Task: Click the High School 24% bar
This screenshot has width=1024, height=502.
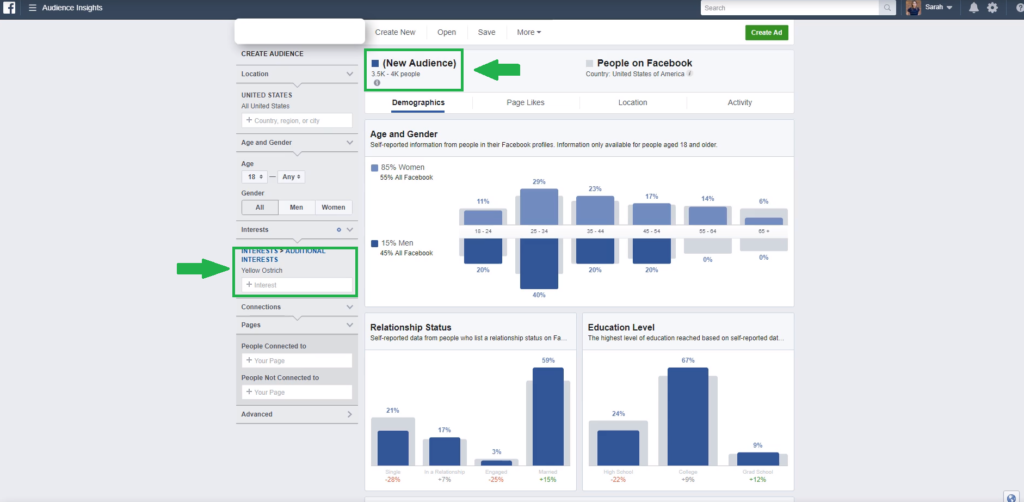Action: (x=618, y=448)
